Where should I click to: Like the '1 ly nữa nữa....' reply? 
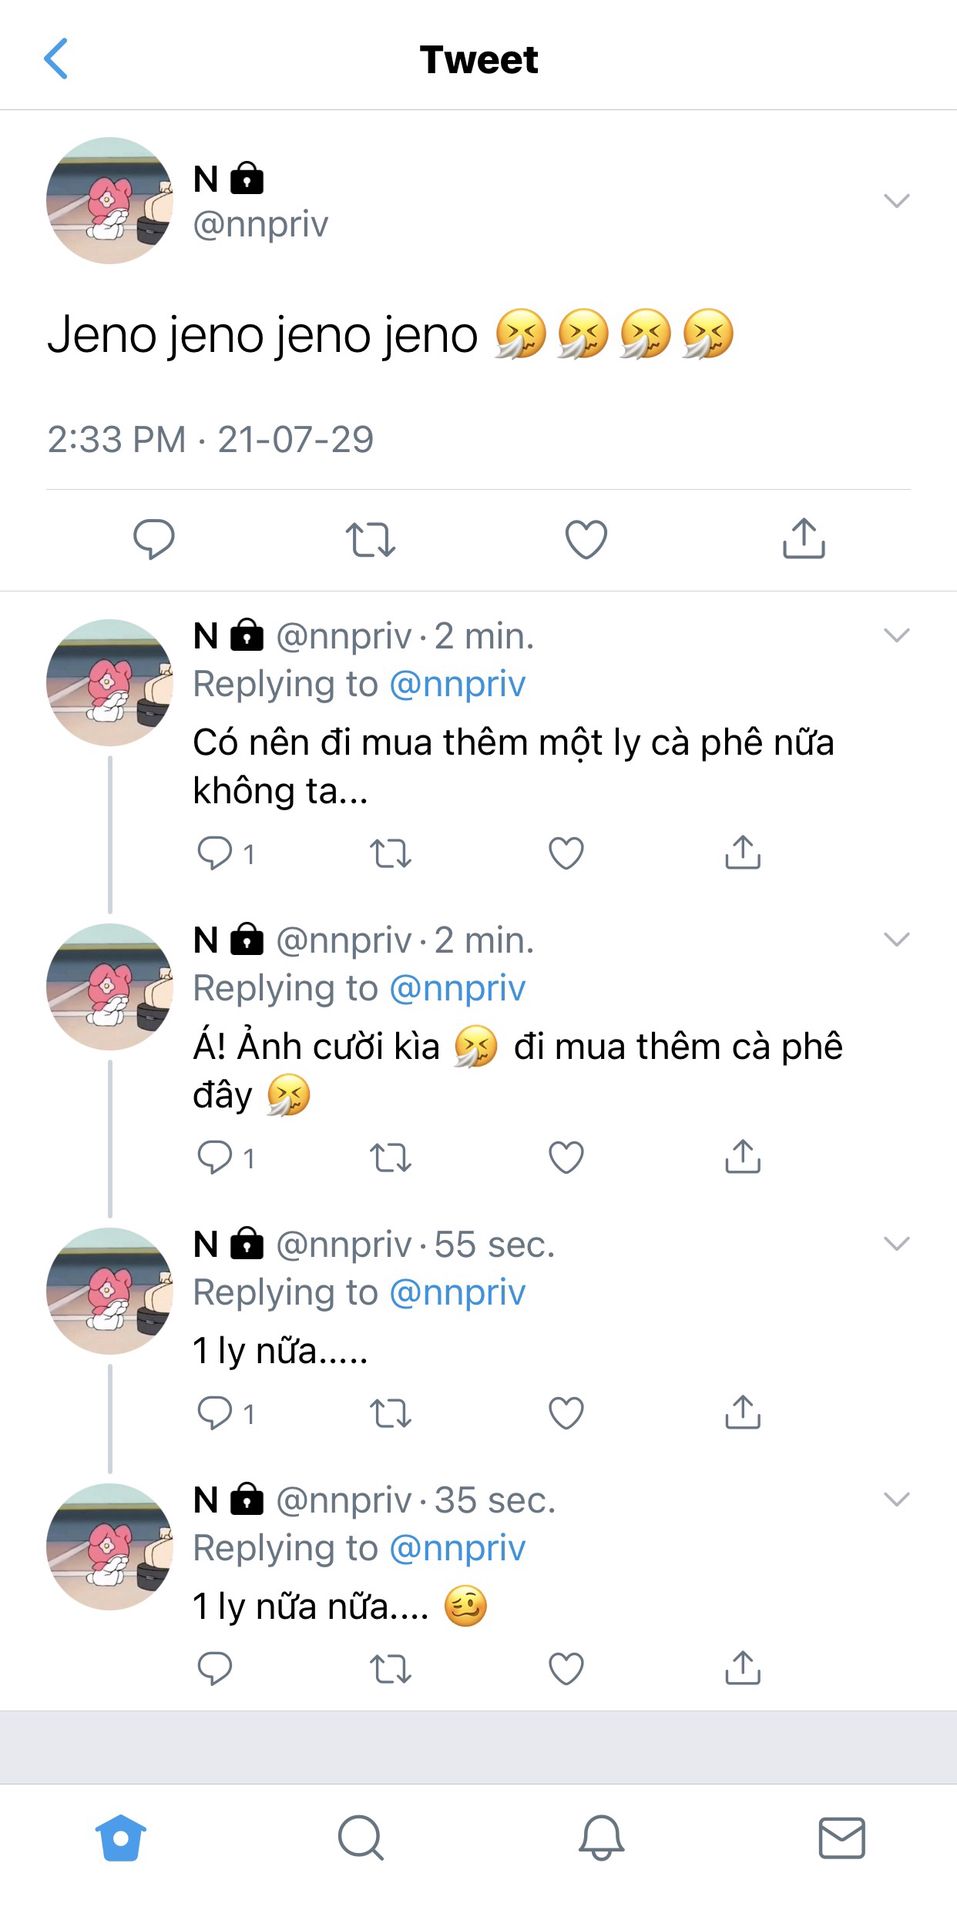coord(566,1668)
